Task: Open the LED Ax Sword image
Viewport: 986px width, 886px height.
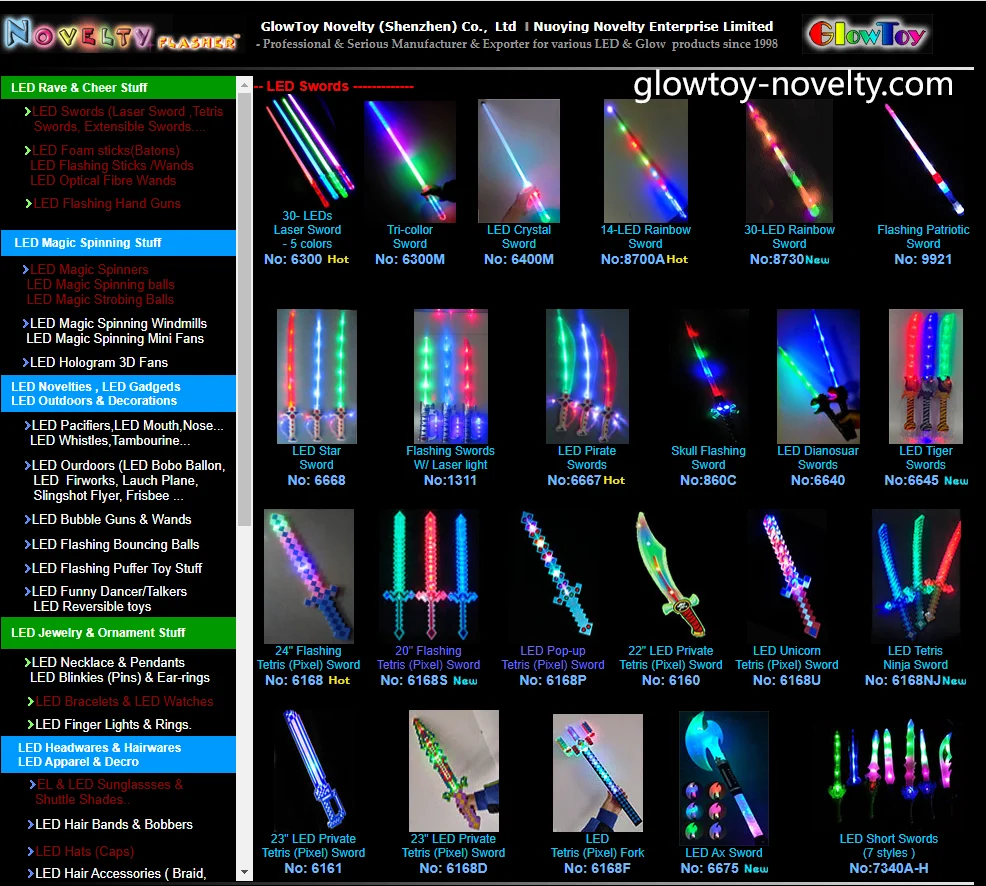Action: click(724, 777)
